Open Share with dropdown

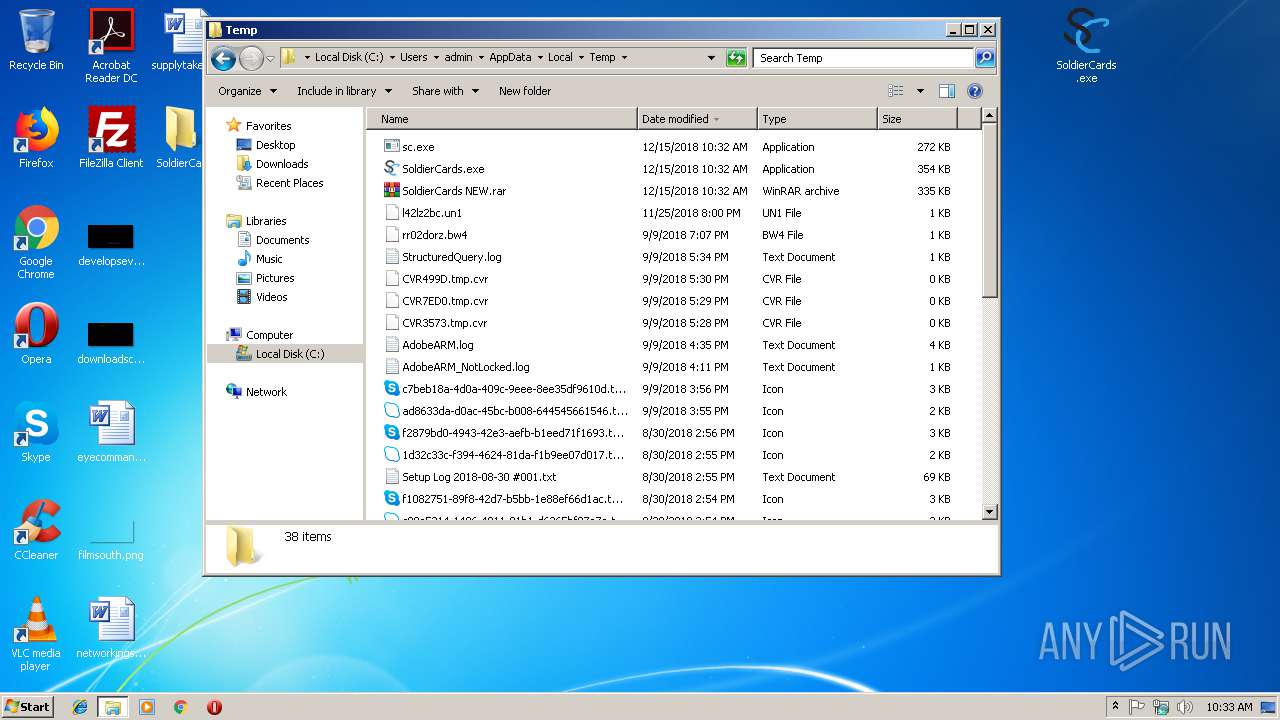click(445, 91)
